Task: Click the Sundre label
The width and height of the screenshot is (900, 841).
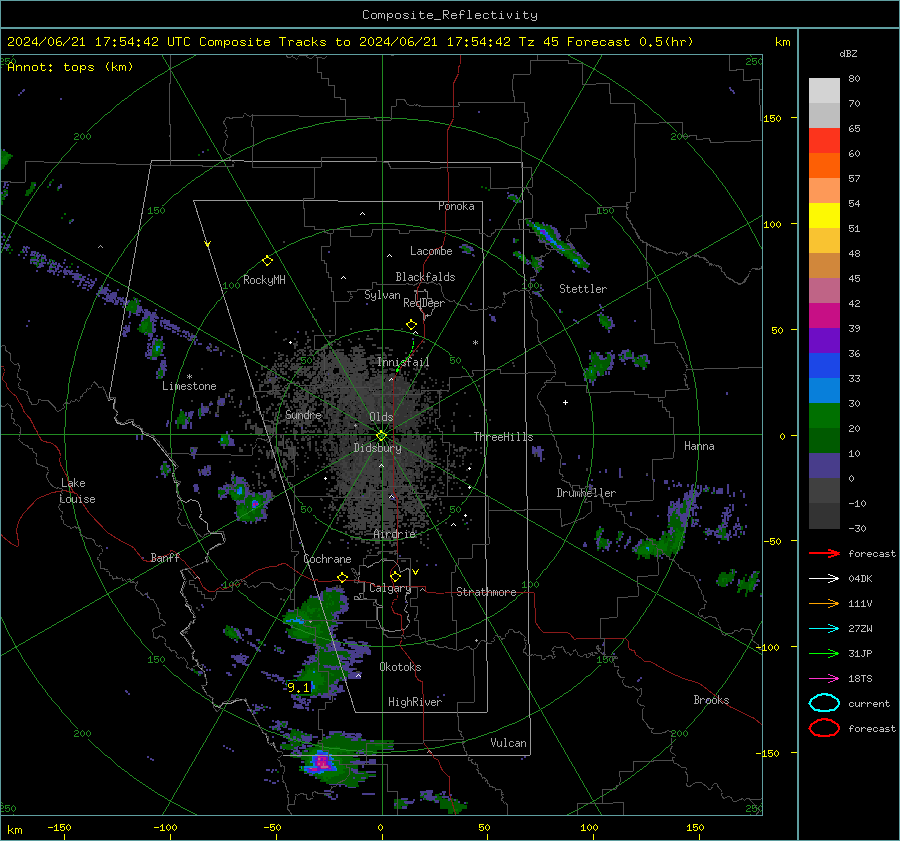Action: pos(303,415)
